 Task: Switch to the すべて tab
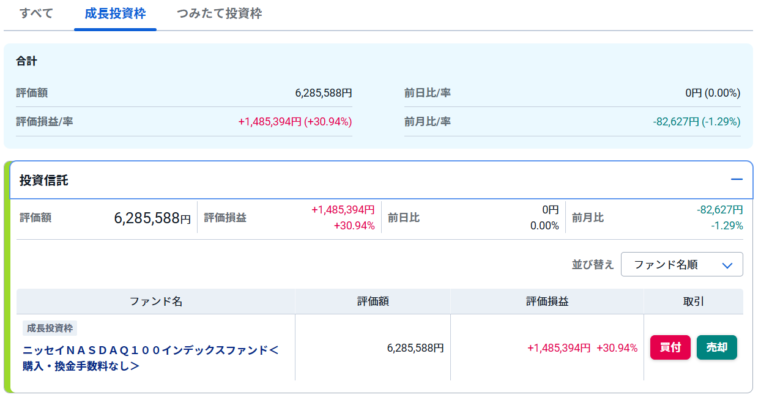tap(36, 14)
